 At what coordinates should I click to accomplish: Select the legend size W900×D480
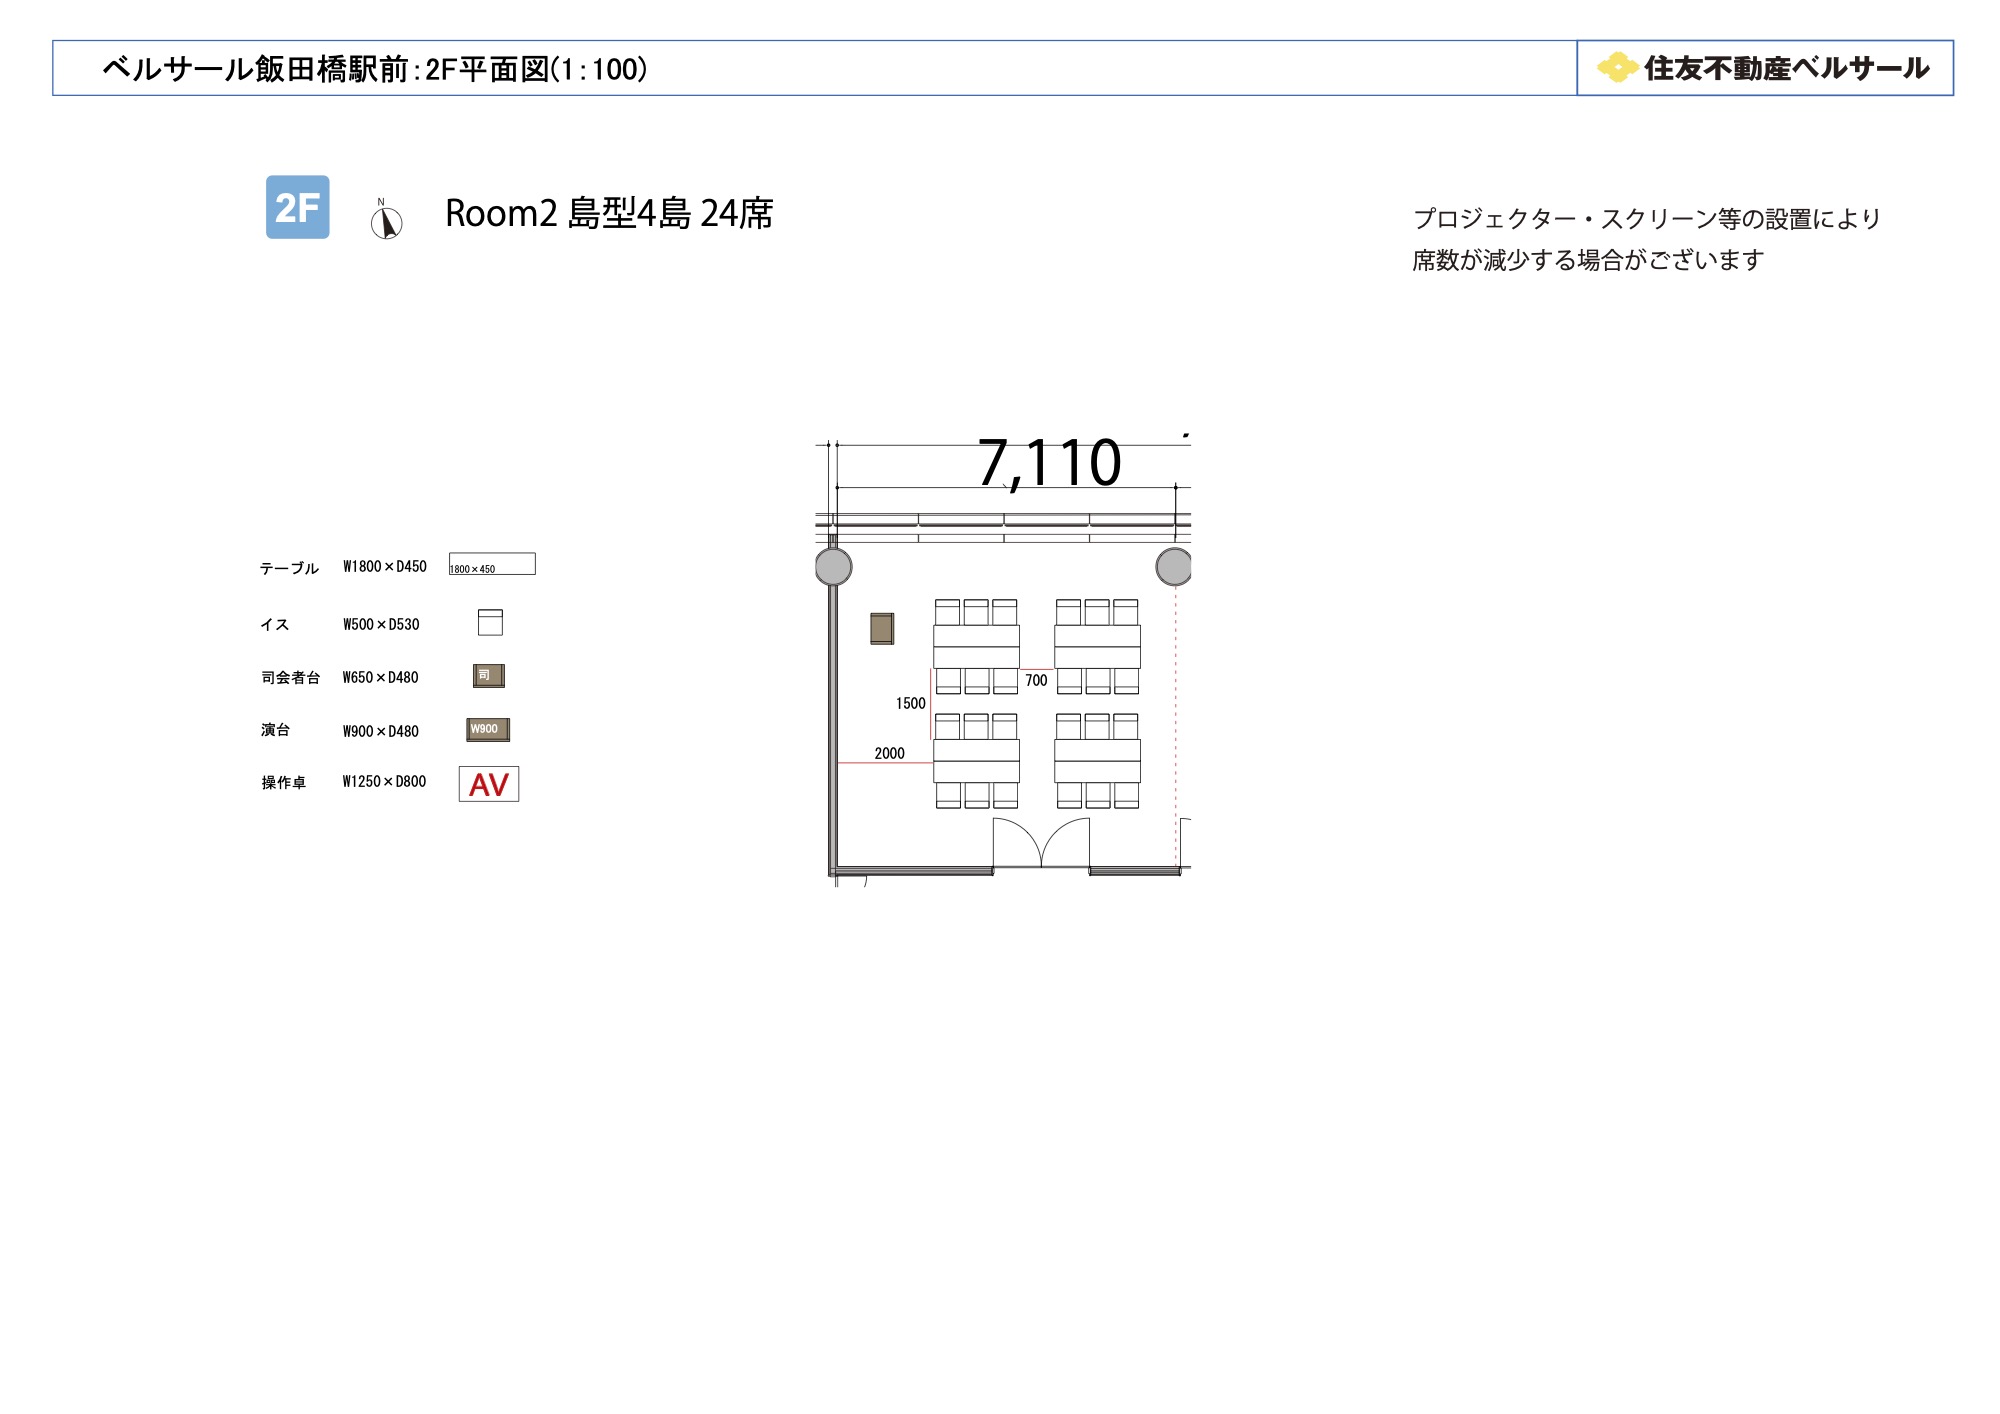[x=381, y=731]
